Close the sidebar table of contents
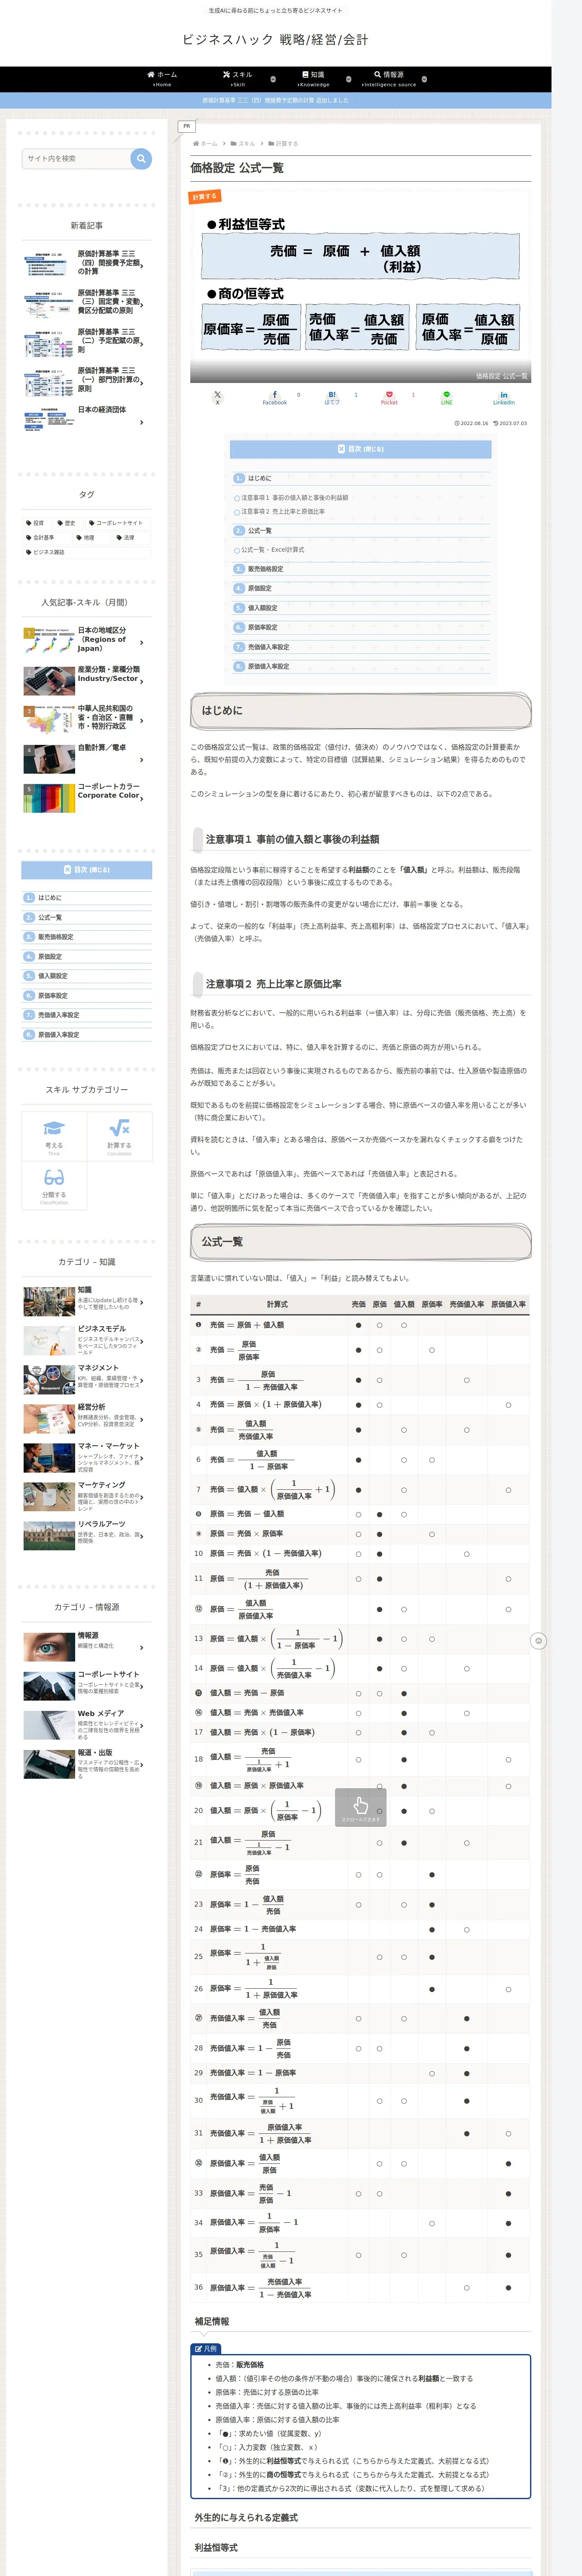 [x=87, y=870]
